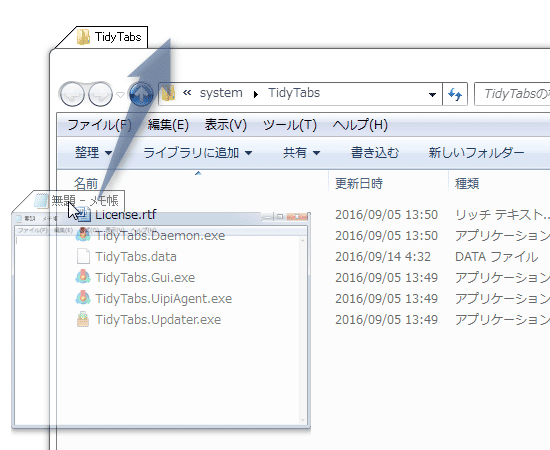Click the TidyTabs breadcrumb in address bar
This screenshot has width=550, height=450.
tap(294, 93)
